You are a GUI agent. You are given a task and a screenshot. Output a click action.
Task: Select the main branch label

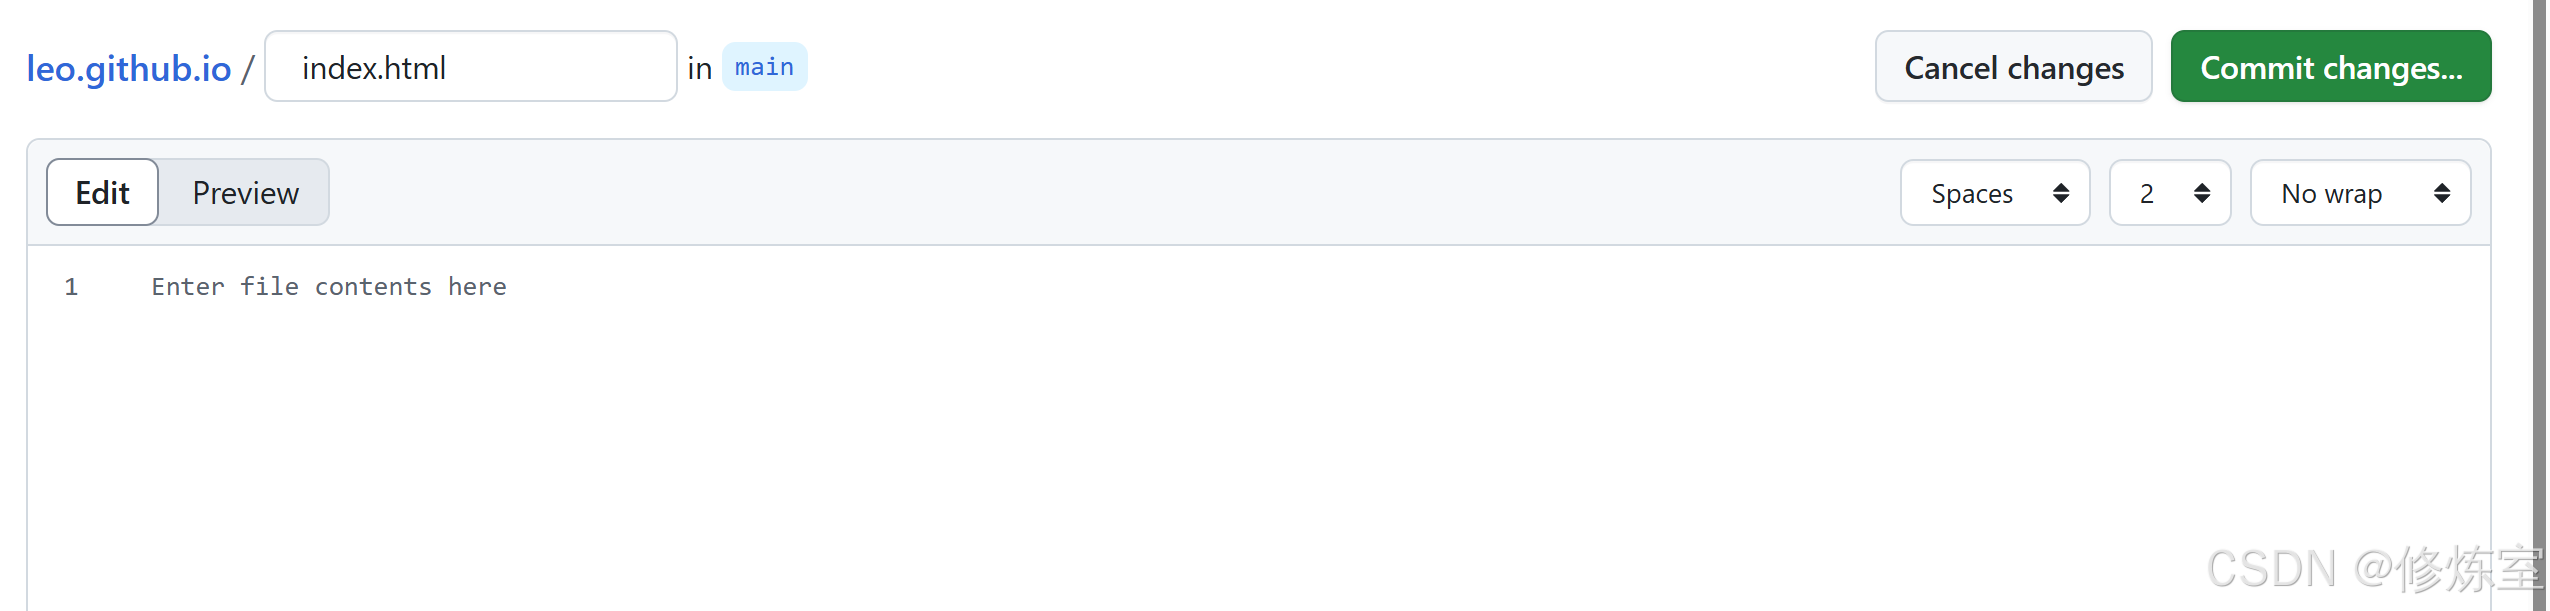click(x=764, y=67)
